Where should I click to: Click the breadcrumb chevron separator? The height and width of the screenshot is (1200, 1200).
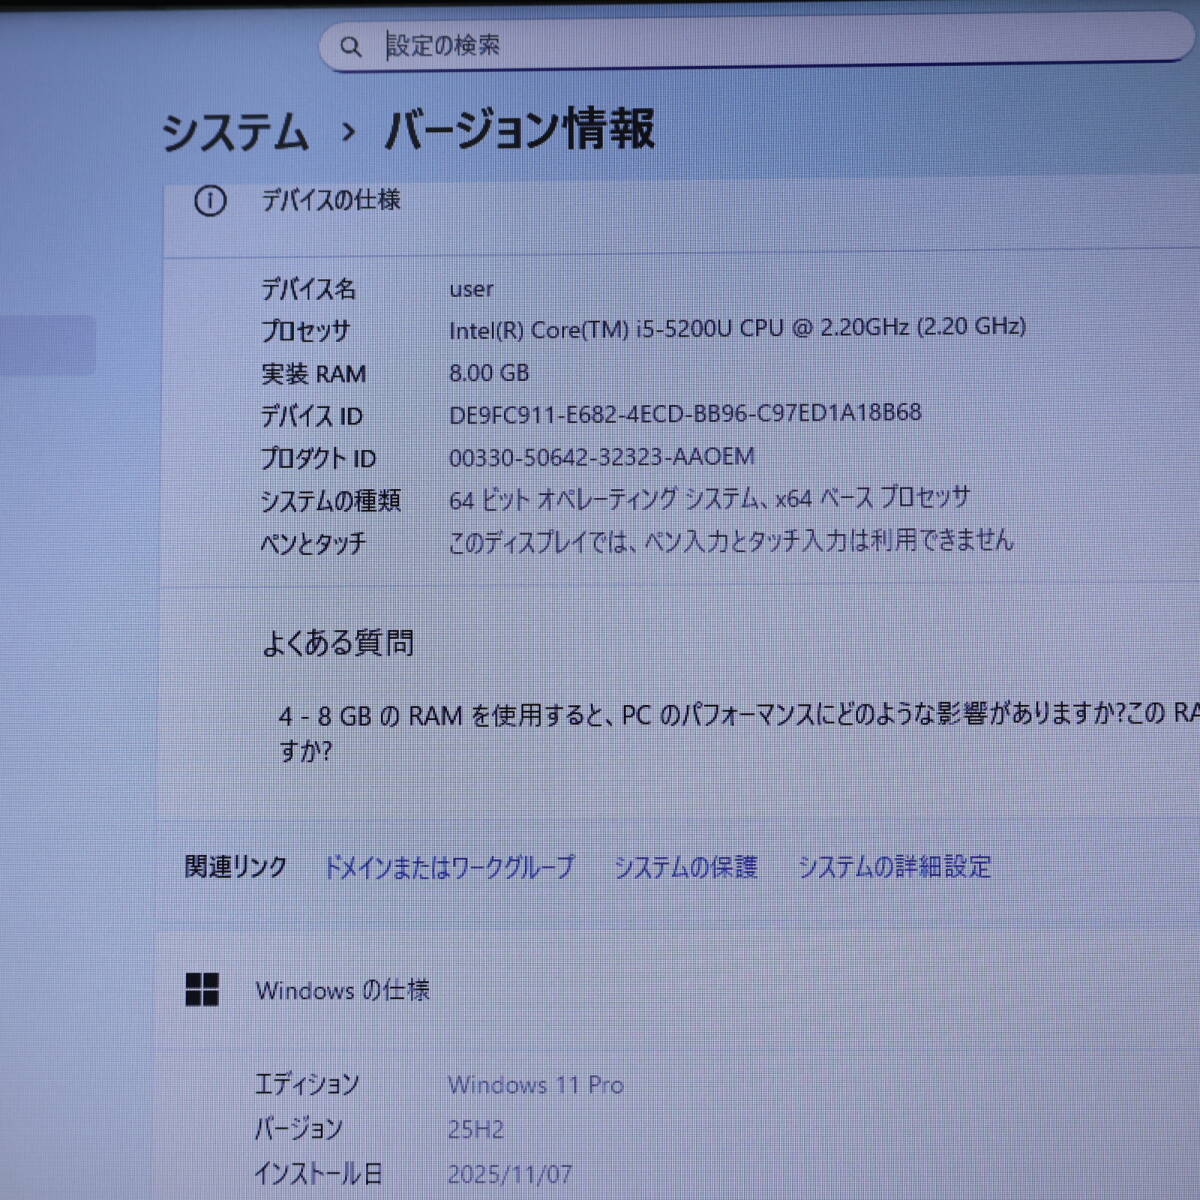tap(348, 132)
